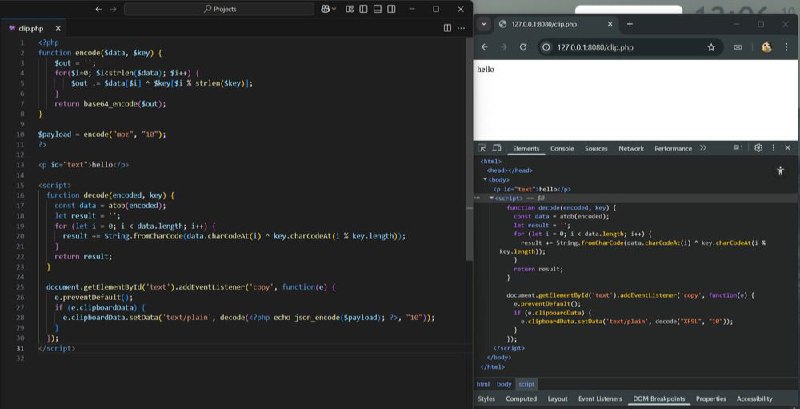Click the Chrome address bar URL
The width and height of the screenshot is (800, 409).
pyautogui.click(x=595, y=47)
